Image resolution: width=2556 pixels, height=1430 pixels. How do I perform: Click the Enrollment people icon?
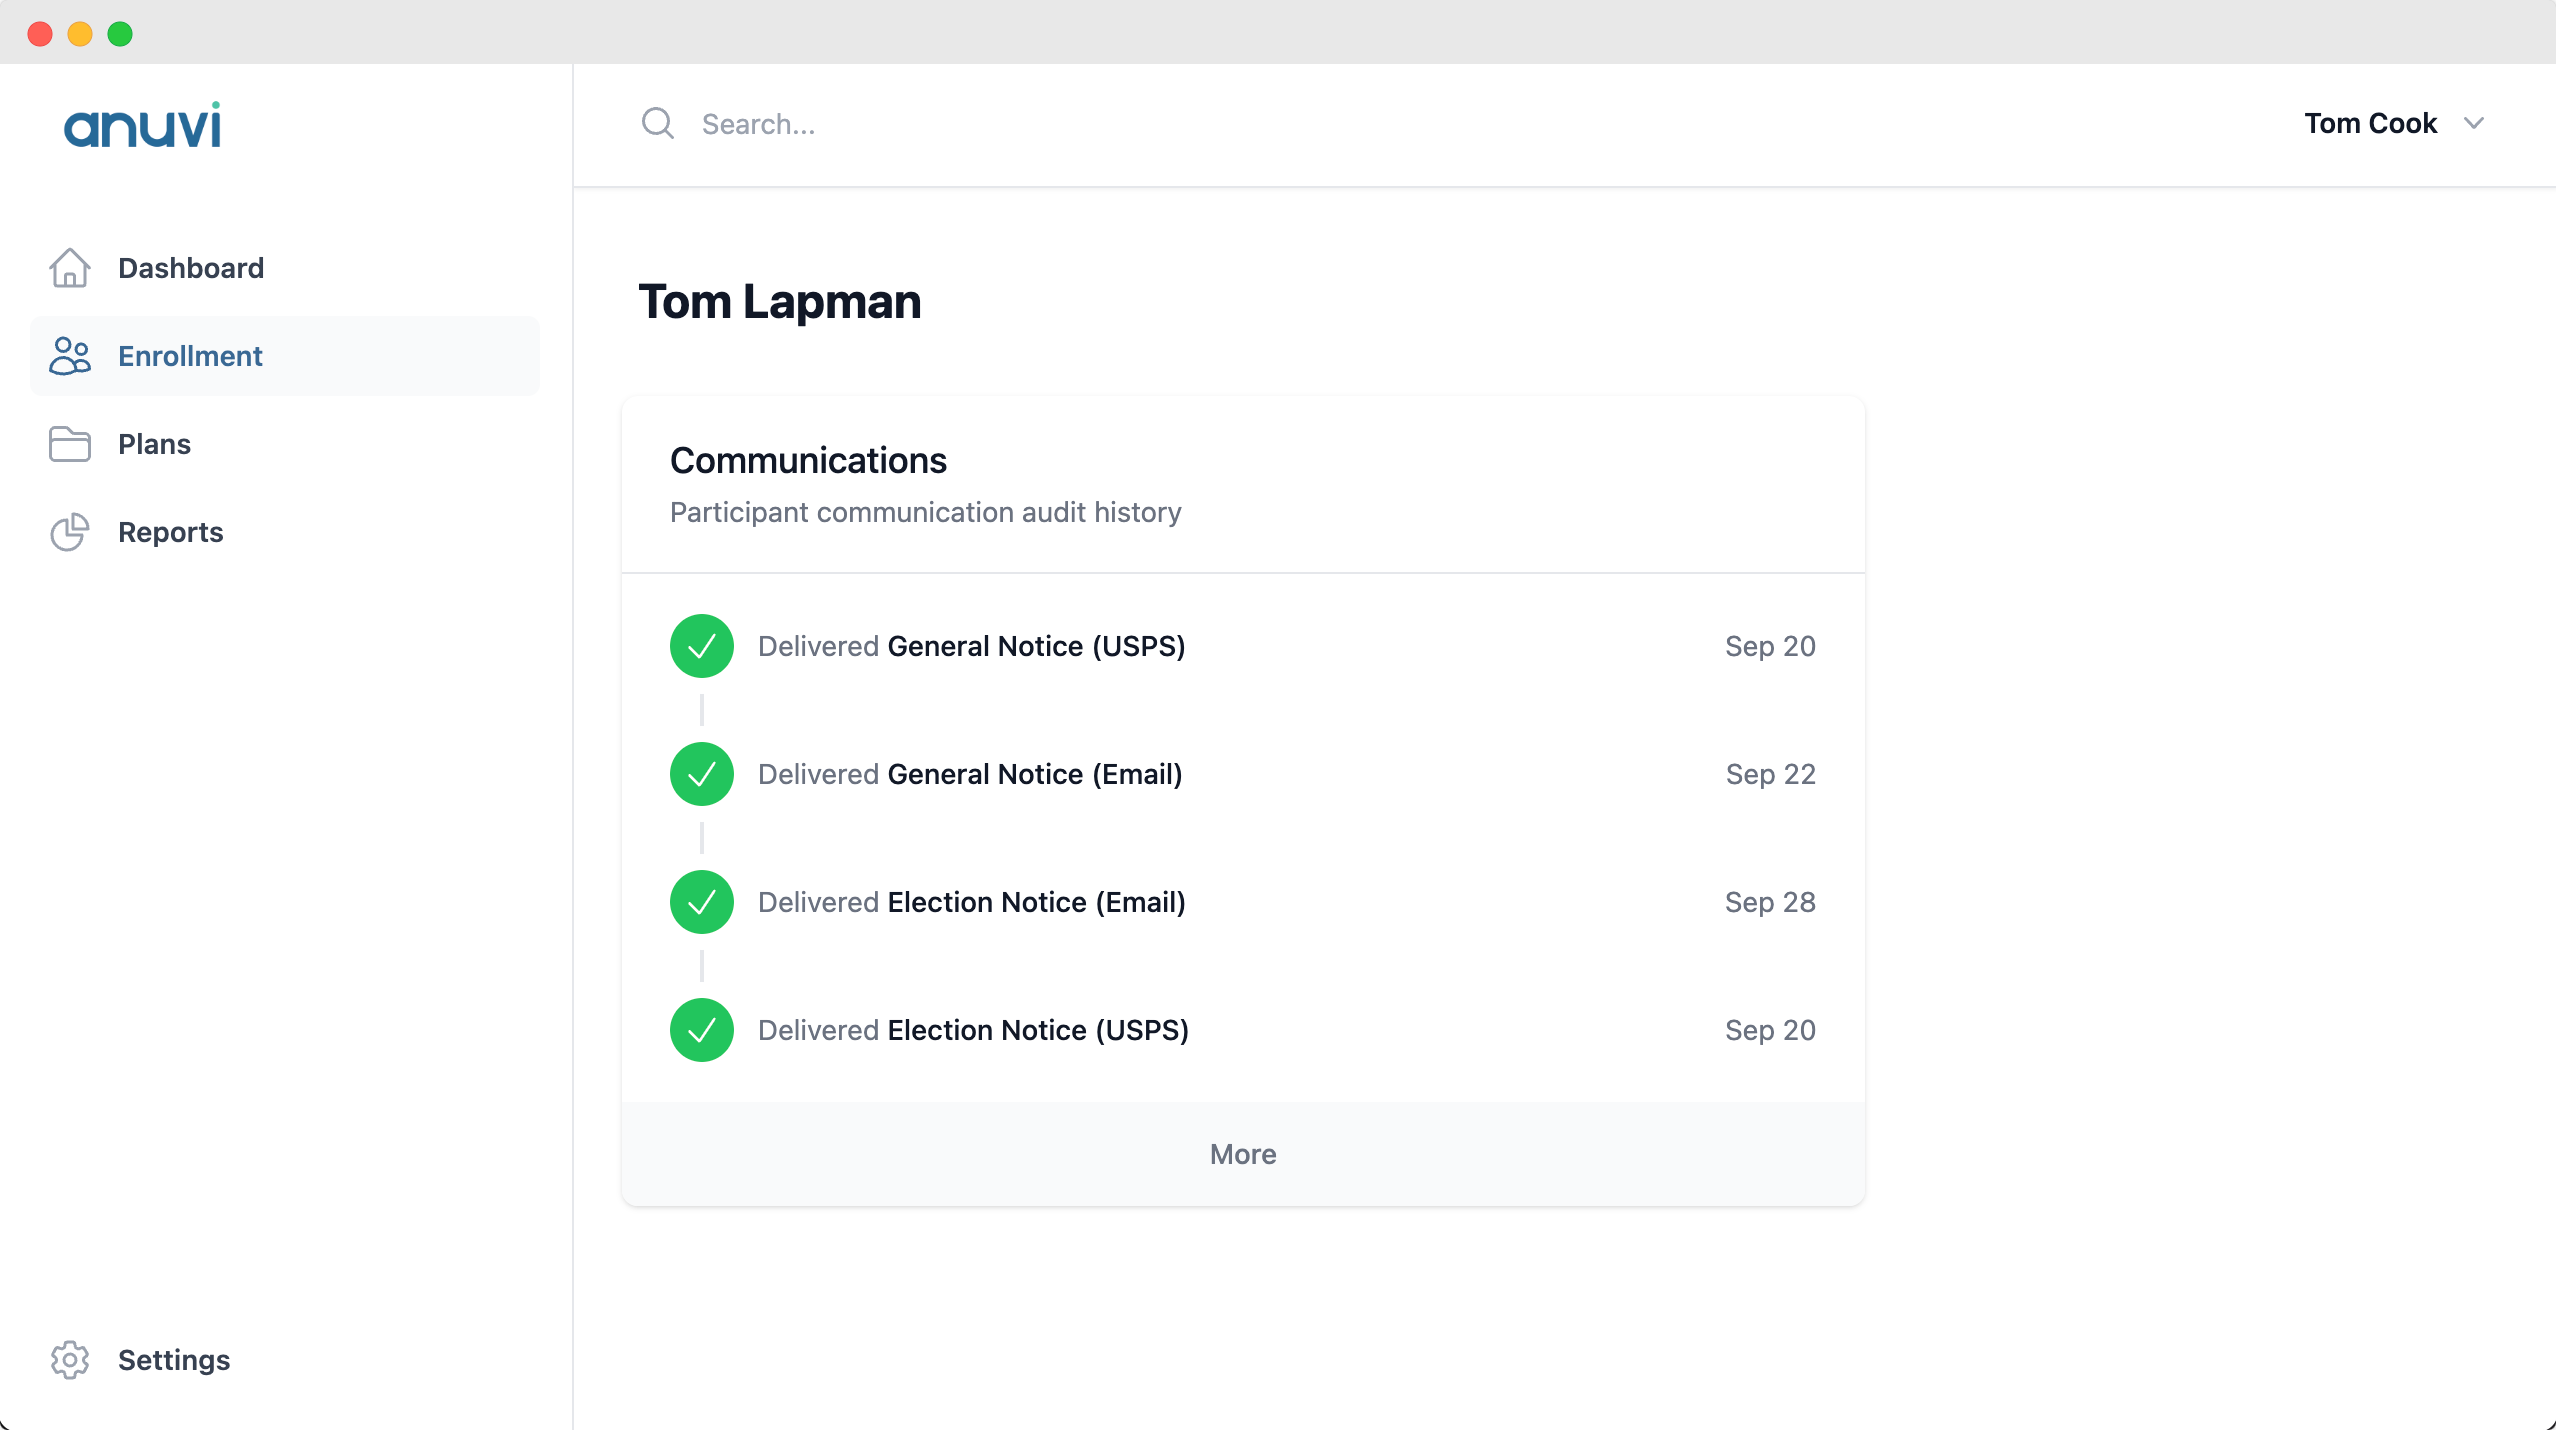pos(70,356)
